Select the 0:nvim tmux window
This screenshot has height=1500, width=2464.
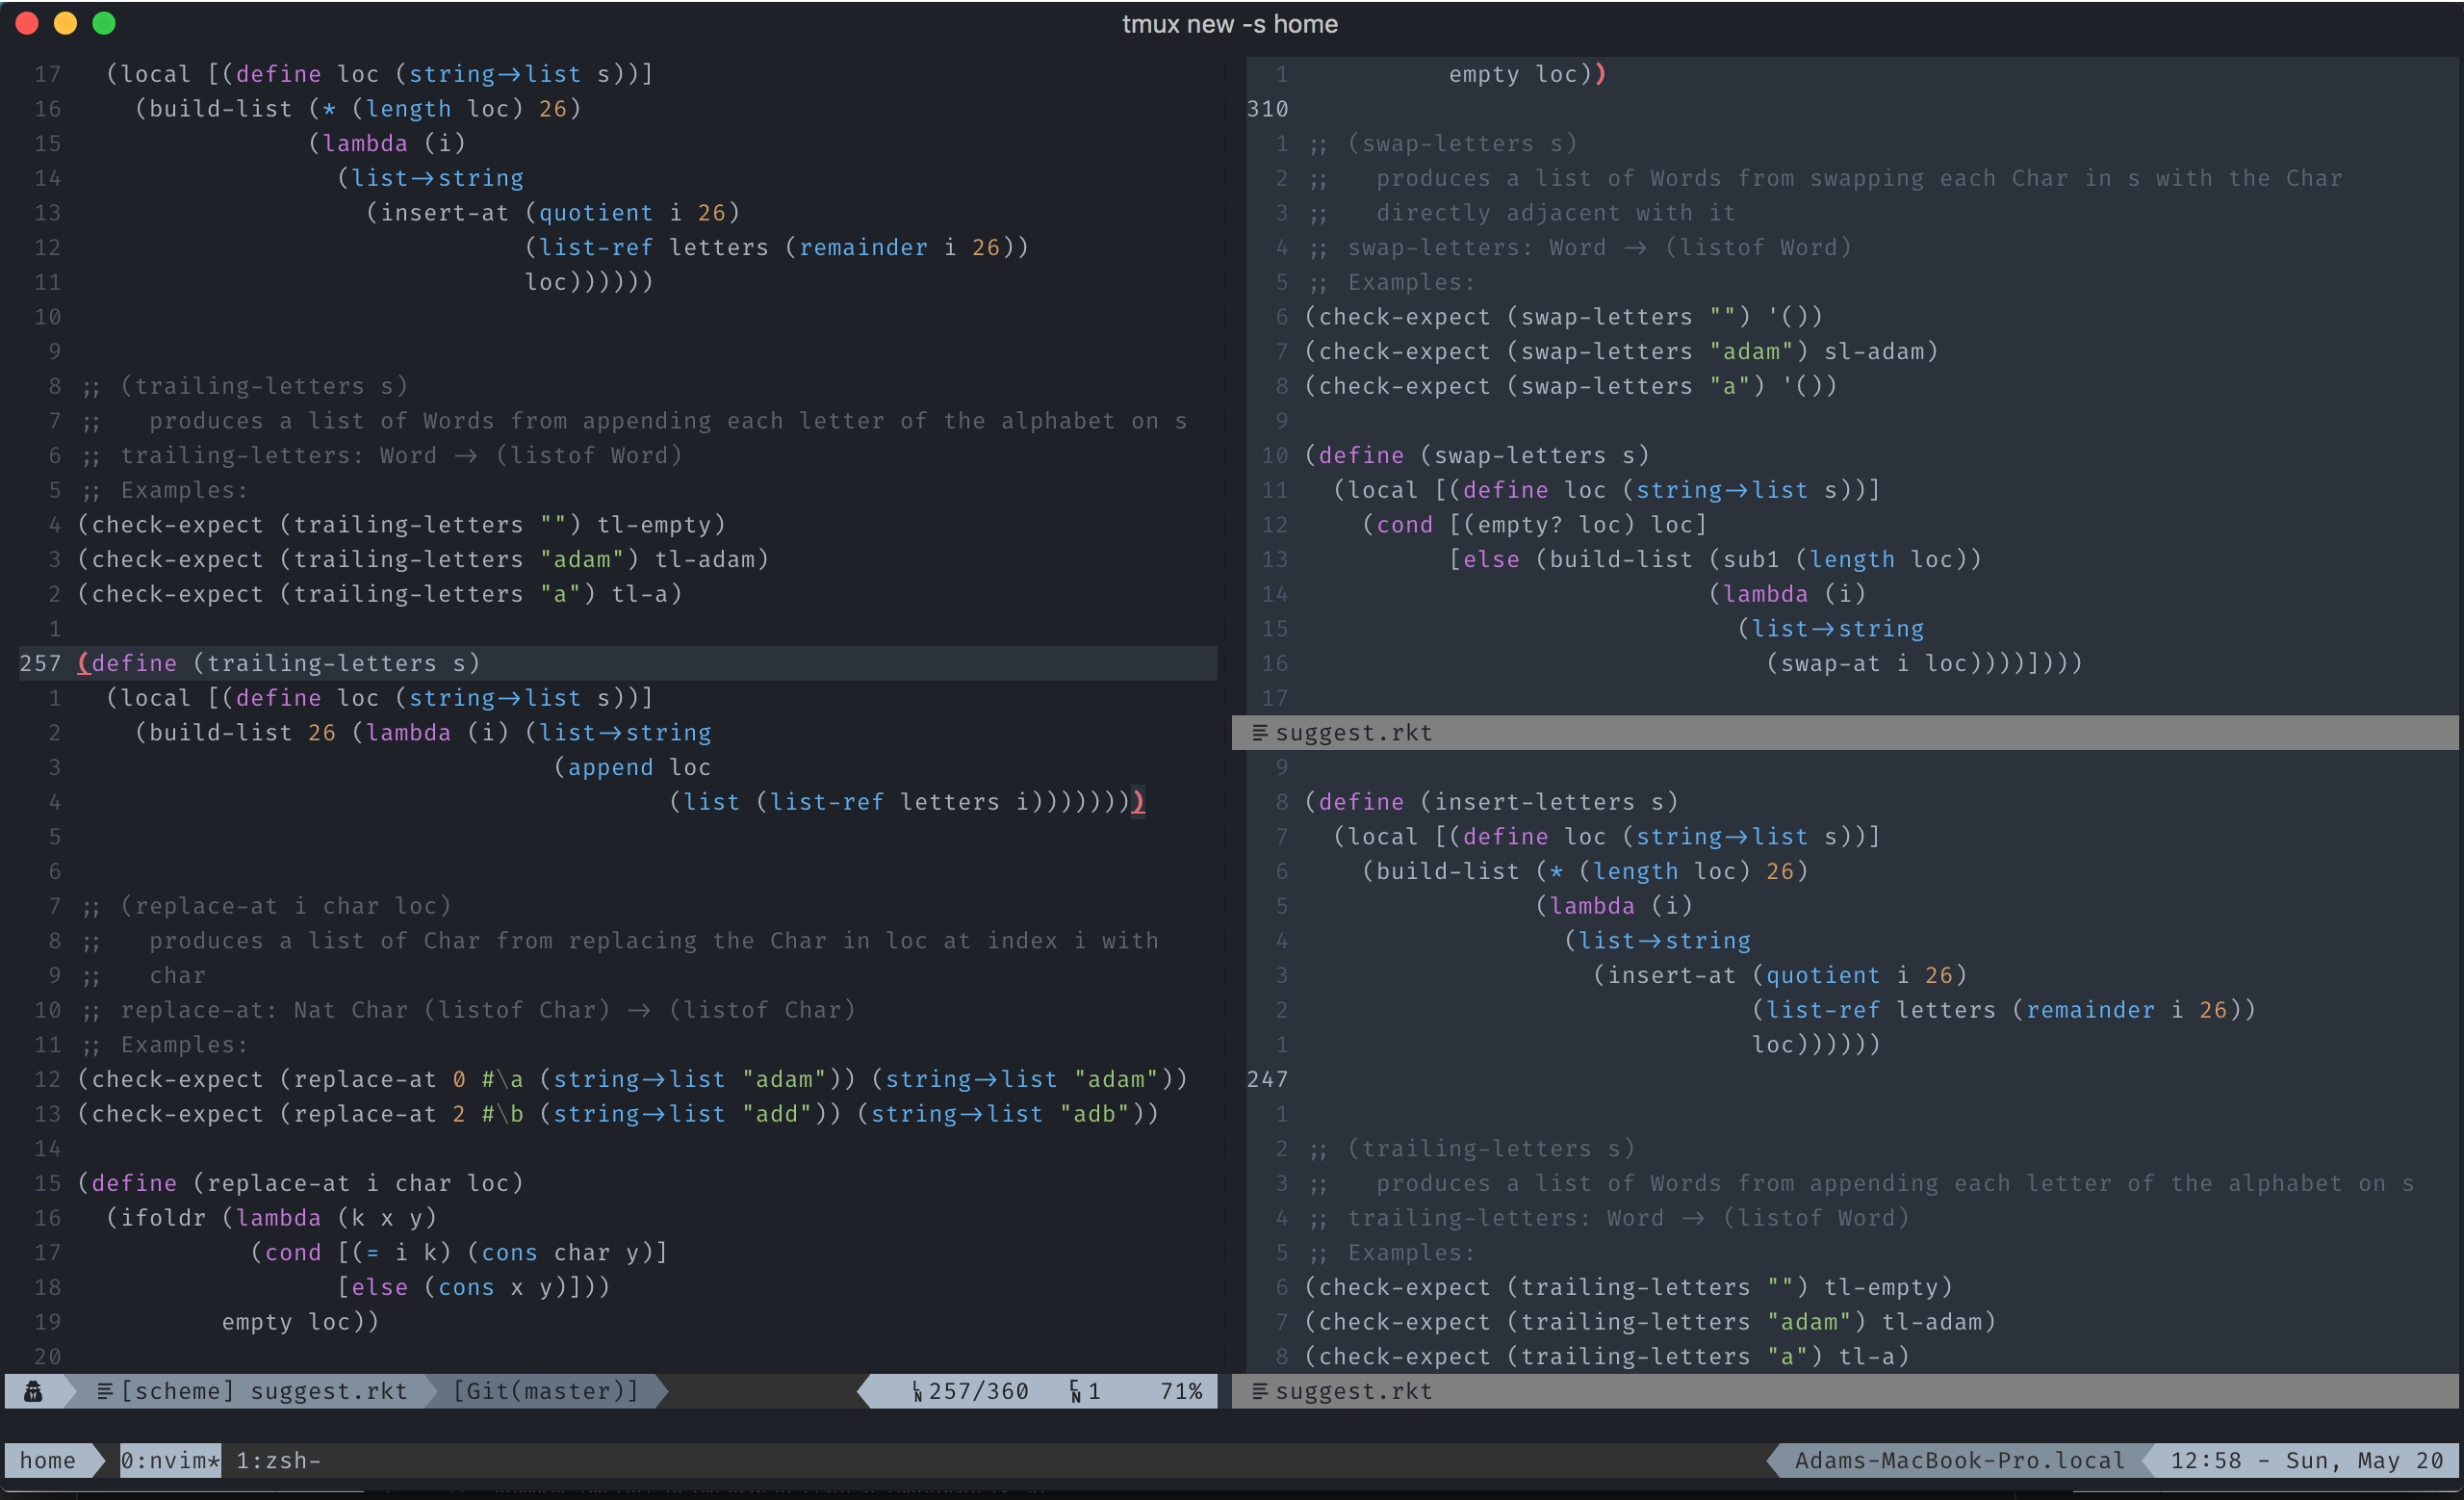pyautogui.click(x=169, y=1460)
